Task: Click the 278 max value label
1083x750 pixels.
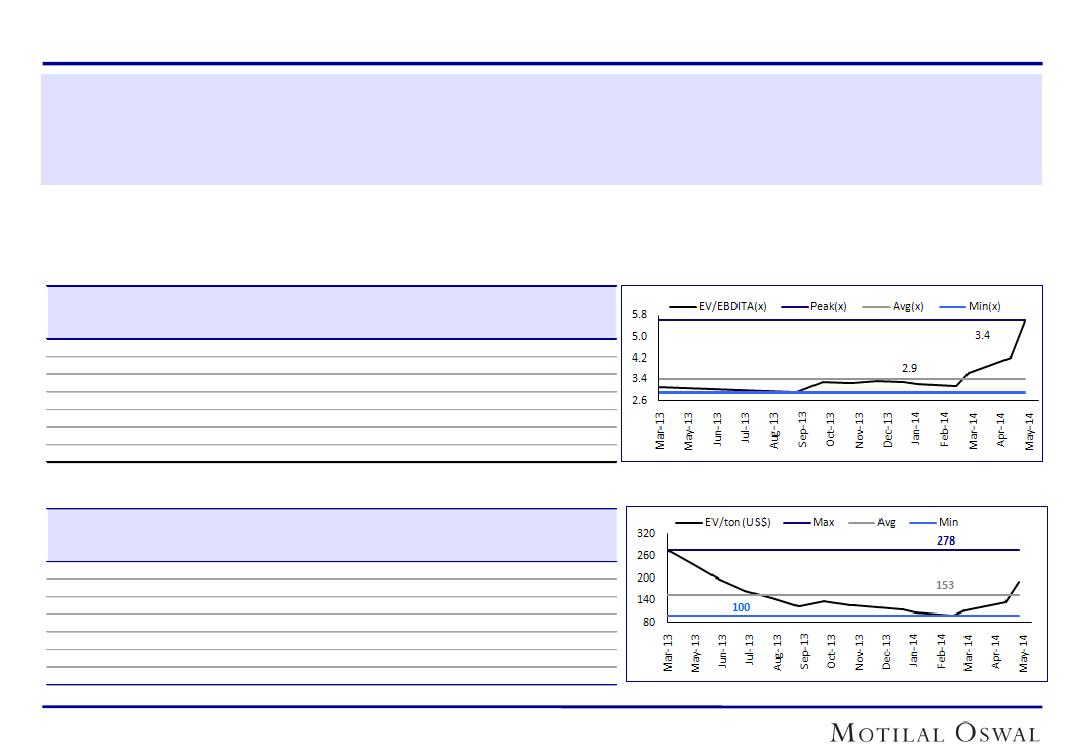Action: (946, 541)
